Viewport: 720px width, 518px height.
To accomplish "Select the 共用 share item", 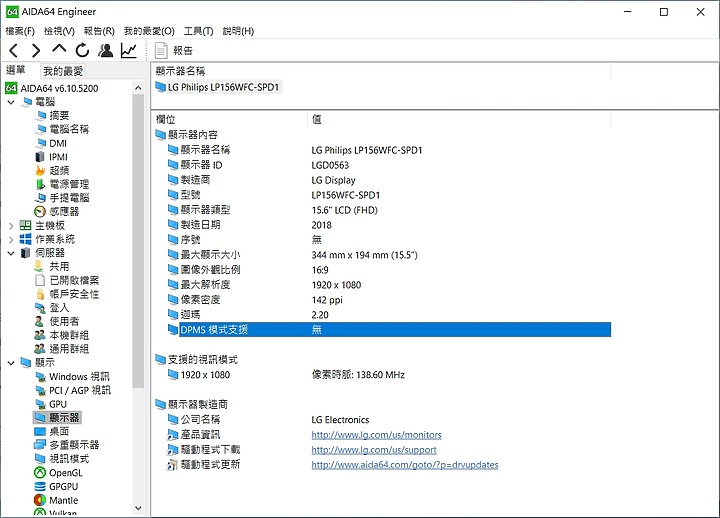I will click(x=52, y=266).
